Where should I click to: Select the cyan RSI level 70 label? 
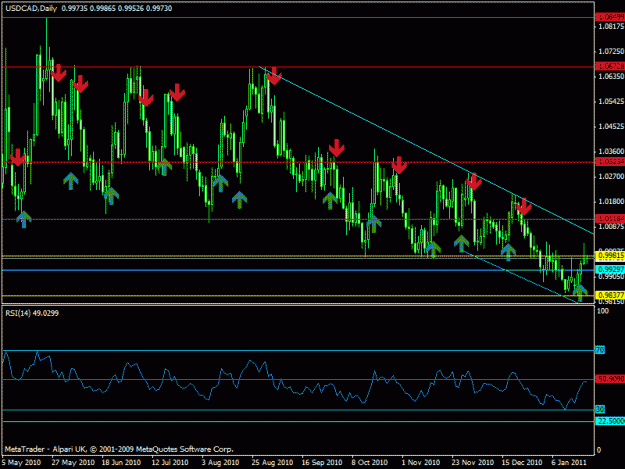(x=600, y=350)
